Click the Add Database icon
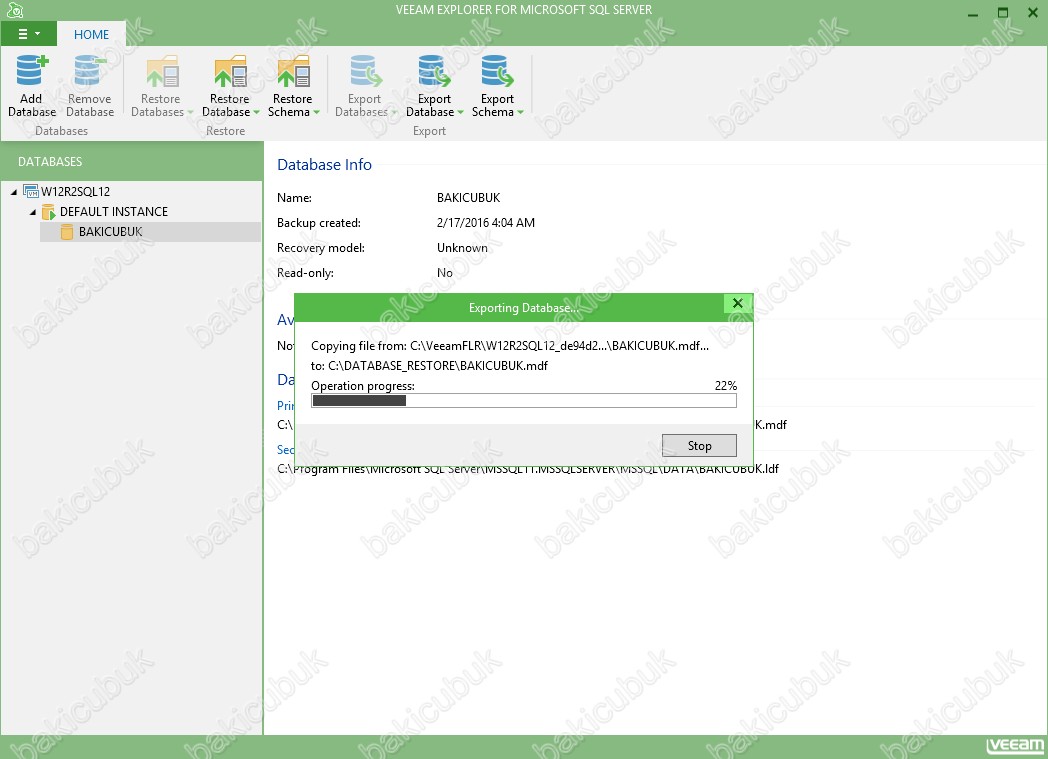 [32, 70]
